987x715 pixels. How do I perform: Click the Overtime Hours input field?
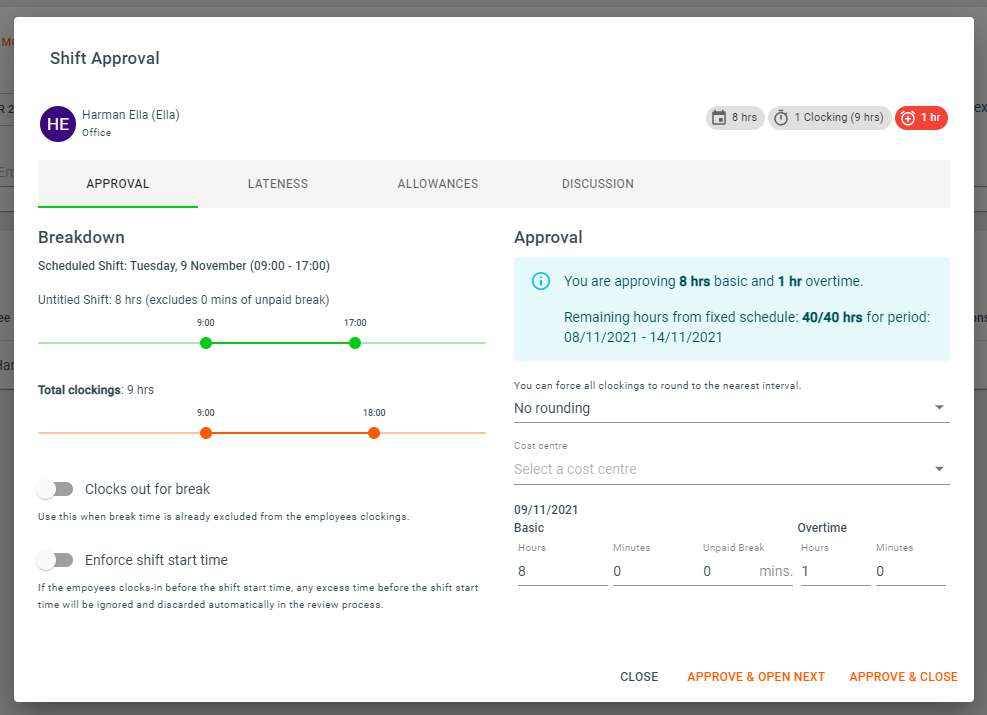(x=834, y=571)
